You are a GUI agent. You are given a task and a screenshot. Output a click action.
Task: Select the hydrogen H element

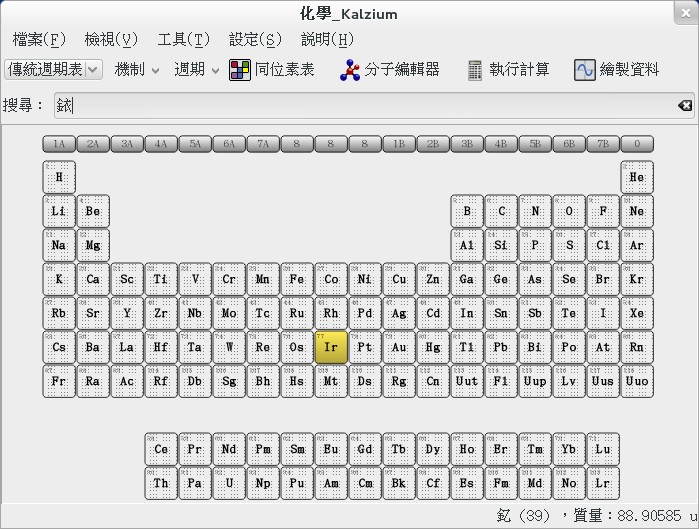(x=59, y=177)
